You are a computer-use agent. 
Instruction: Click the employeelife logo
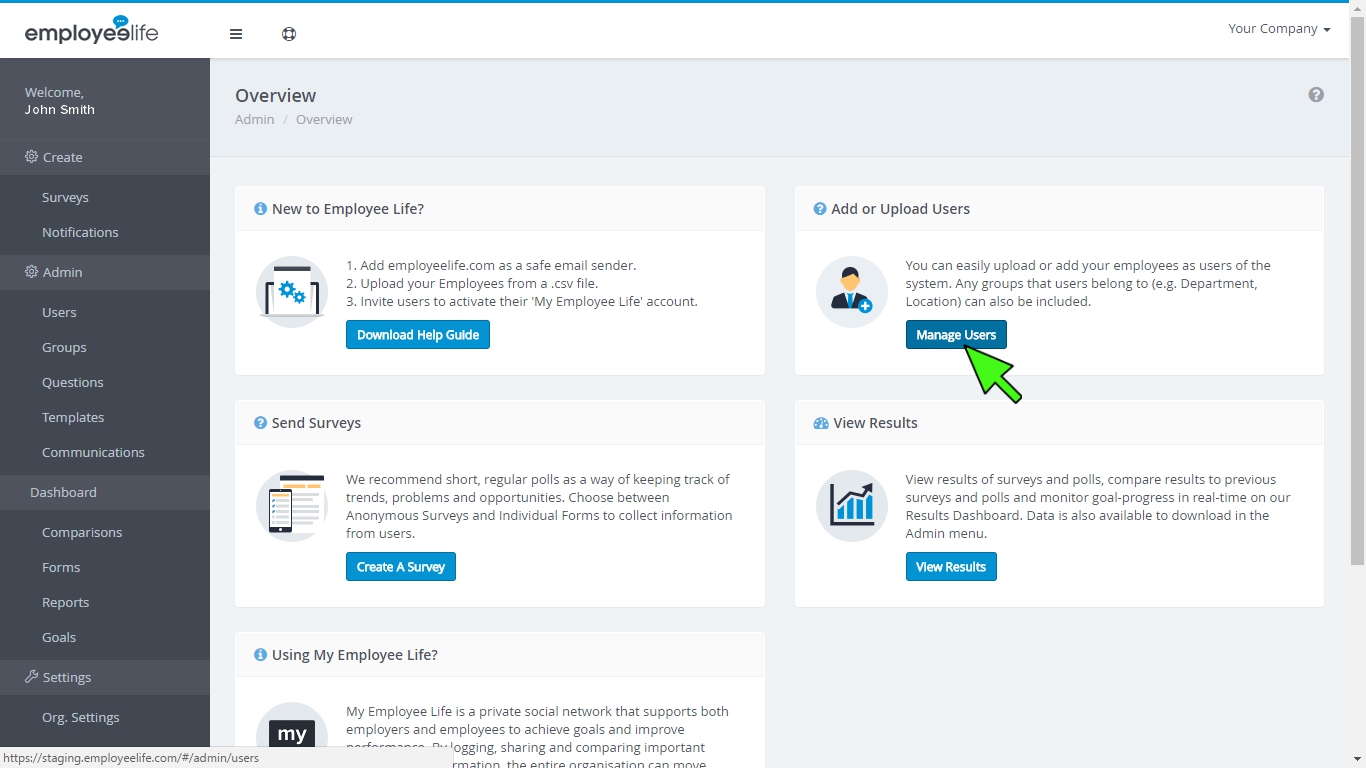[x=91, y=30]
